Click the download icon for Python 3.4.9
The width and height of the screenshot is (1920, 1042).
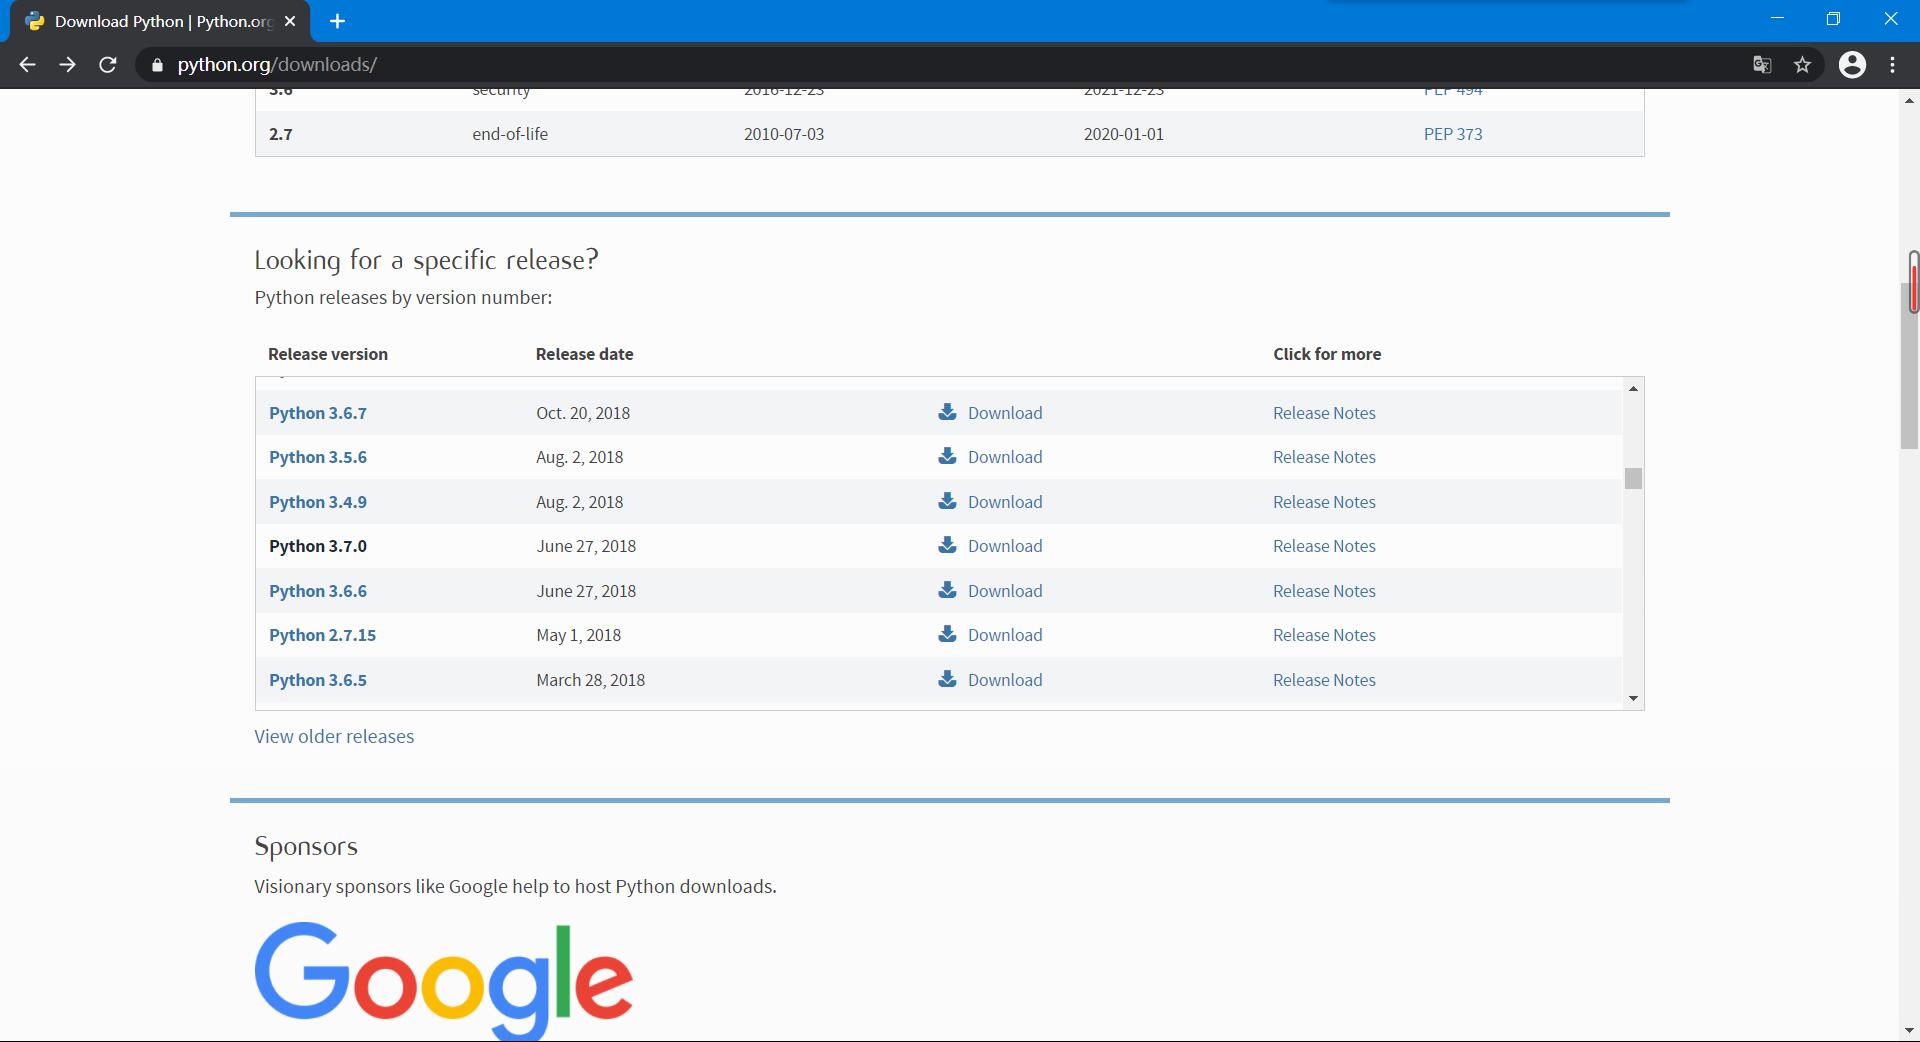(x=947, y=501)
